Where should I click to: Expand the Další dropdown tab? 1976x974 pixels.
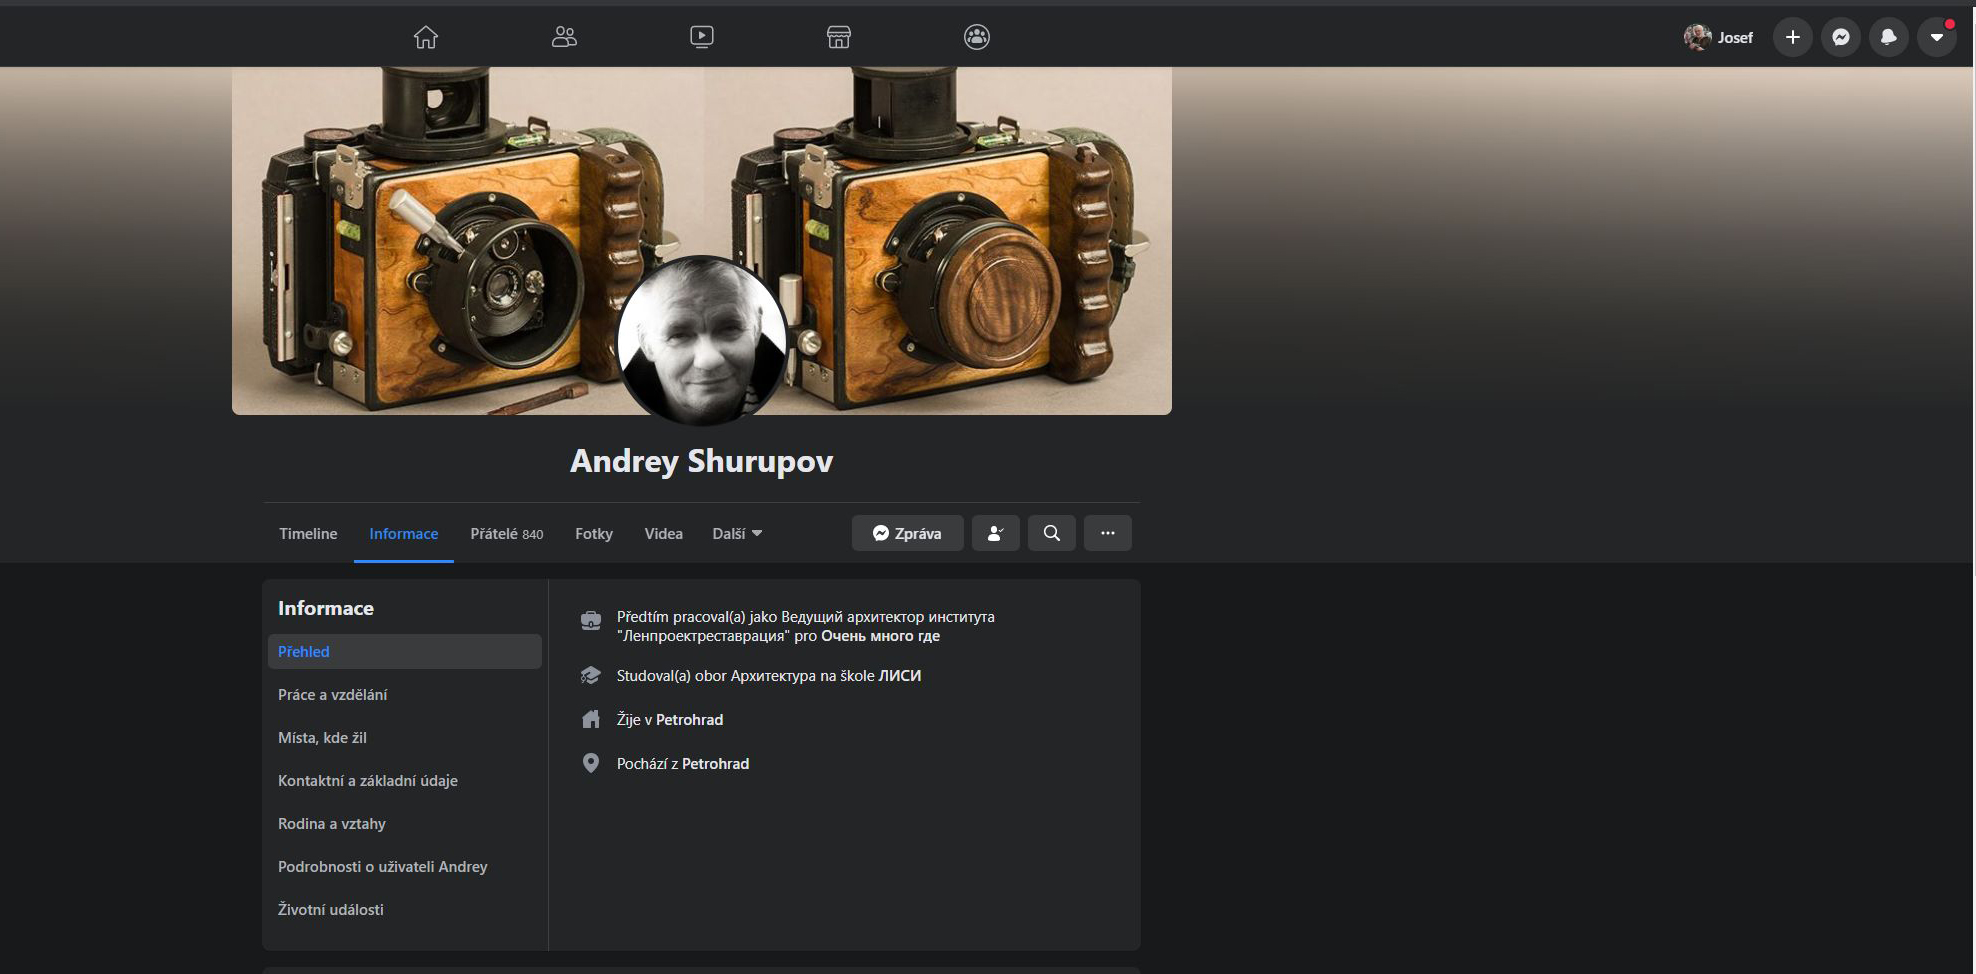737,533
